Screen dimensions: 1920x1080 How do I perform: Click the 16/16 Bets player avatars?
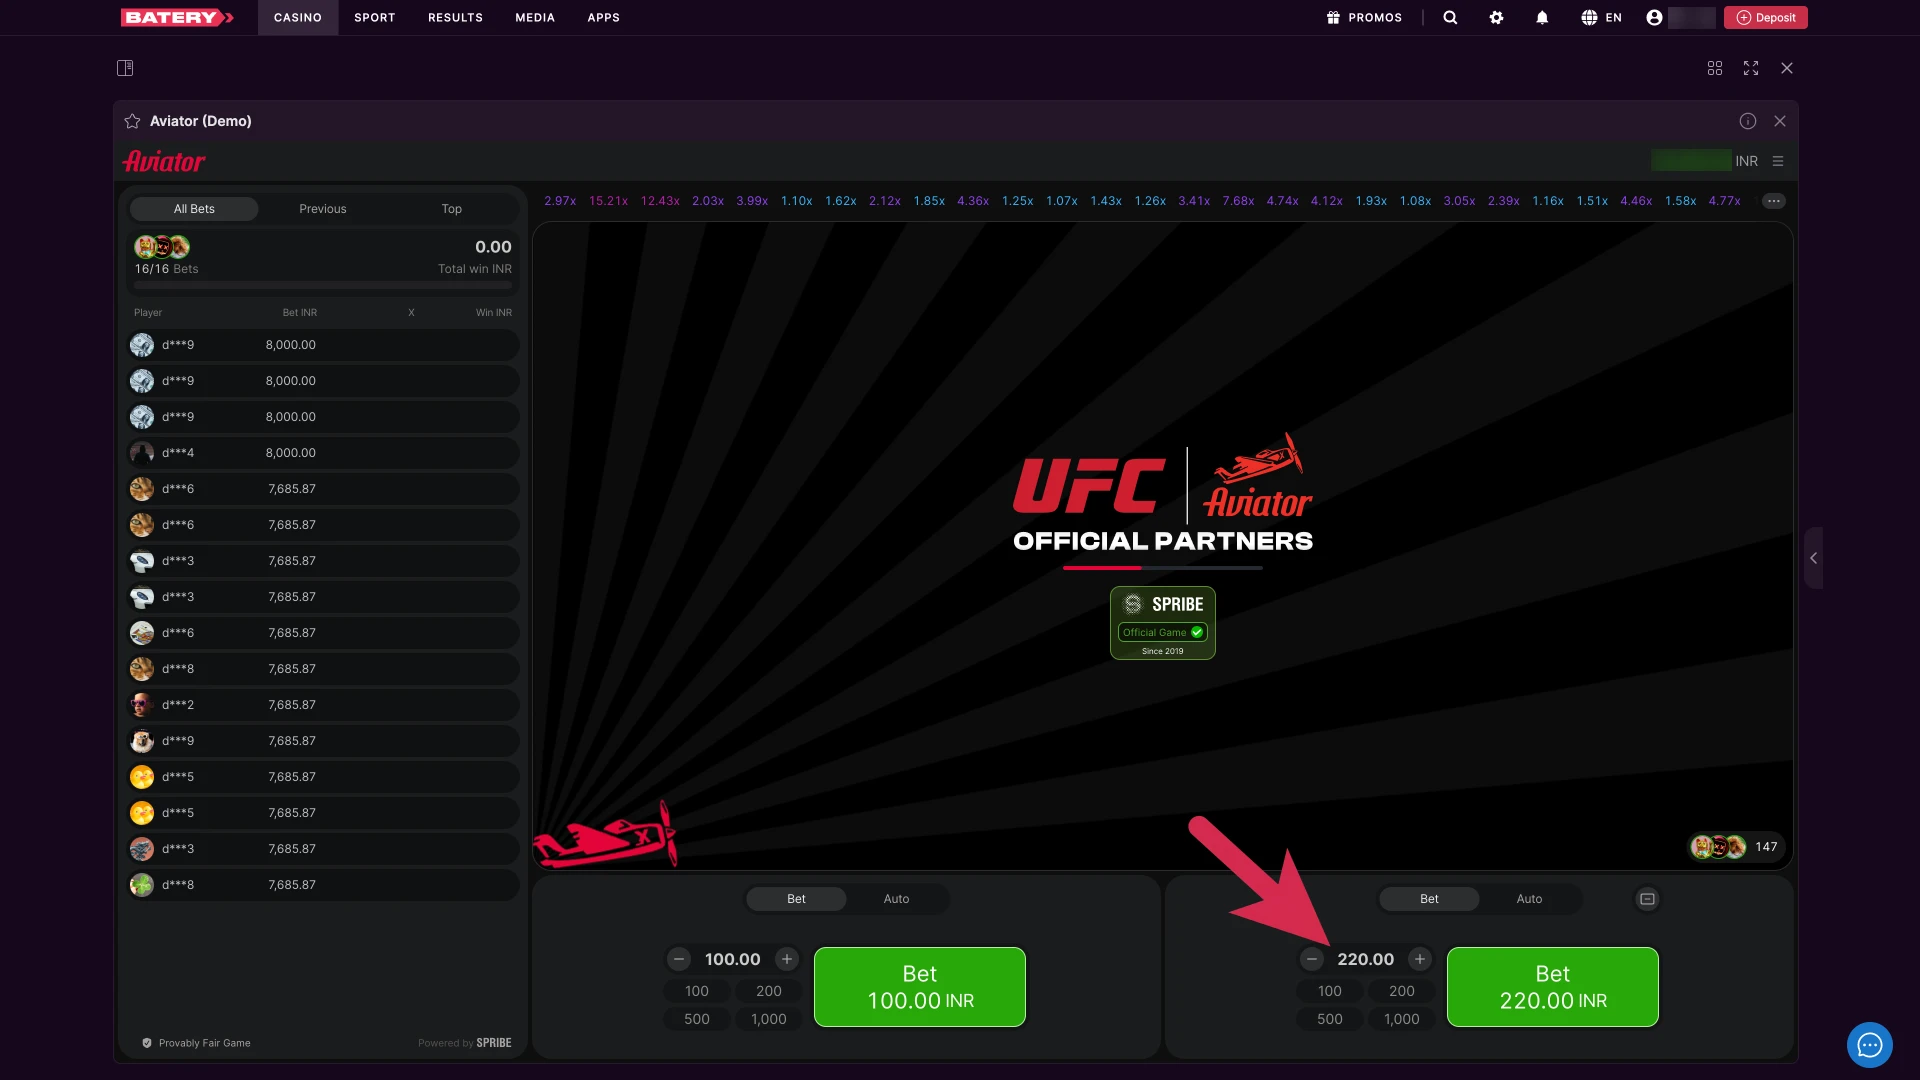[x=162, y=247]
